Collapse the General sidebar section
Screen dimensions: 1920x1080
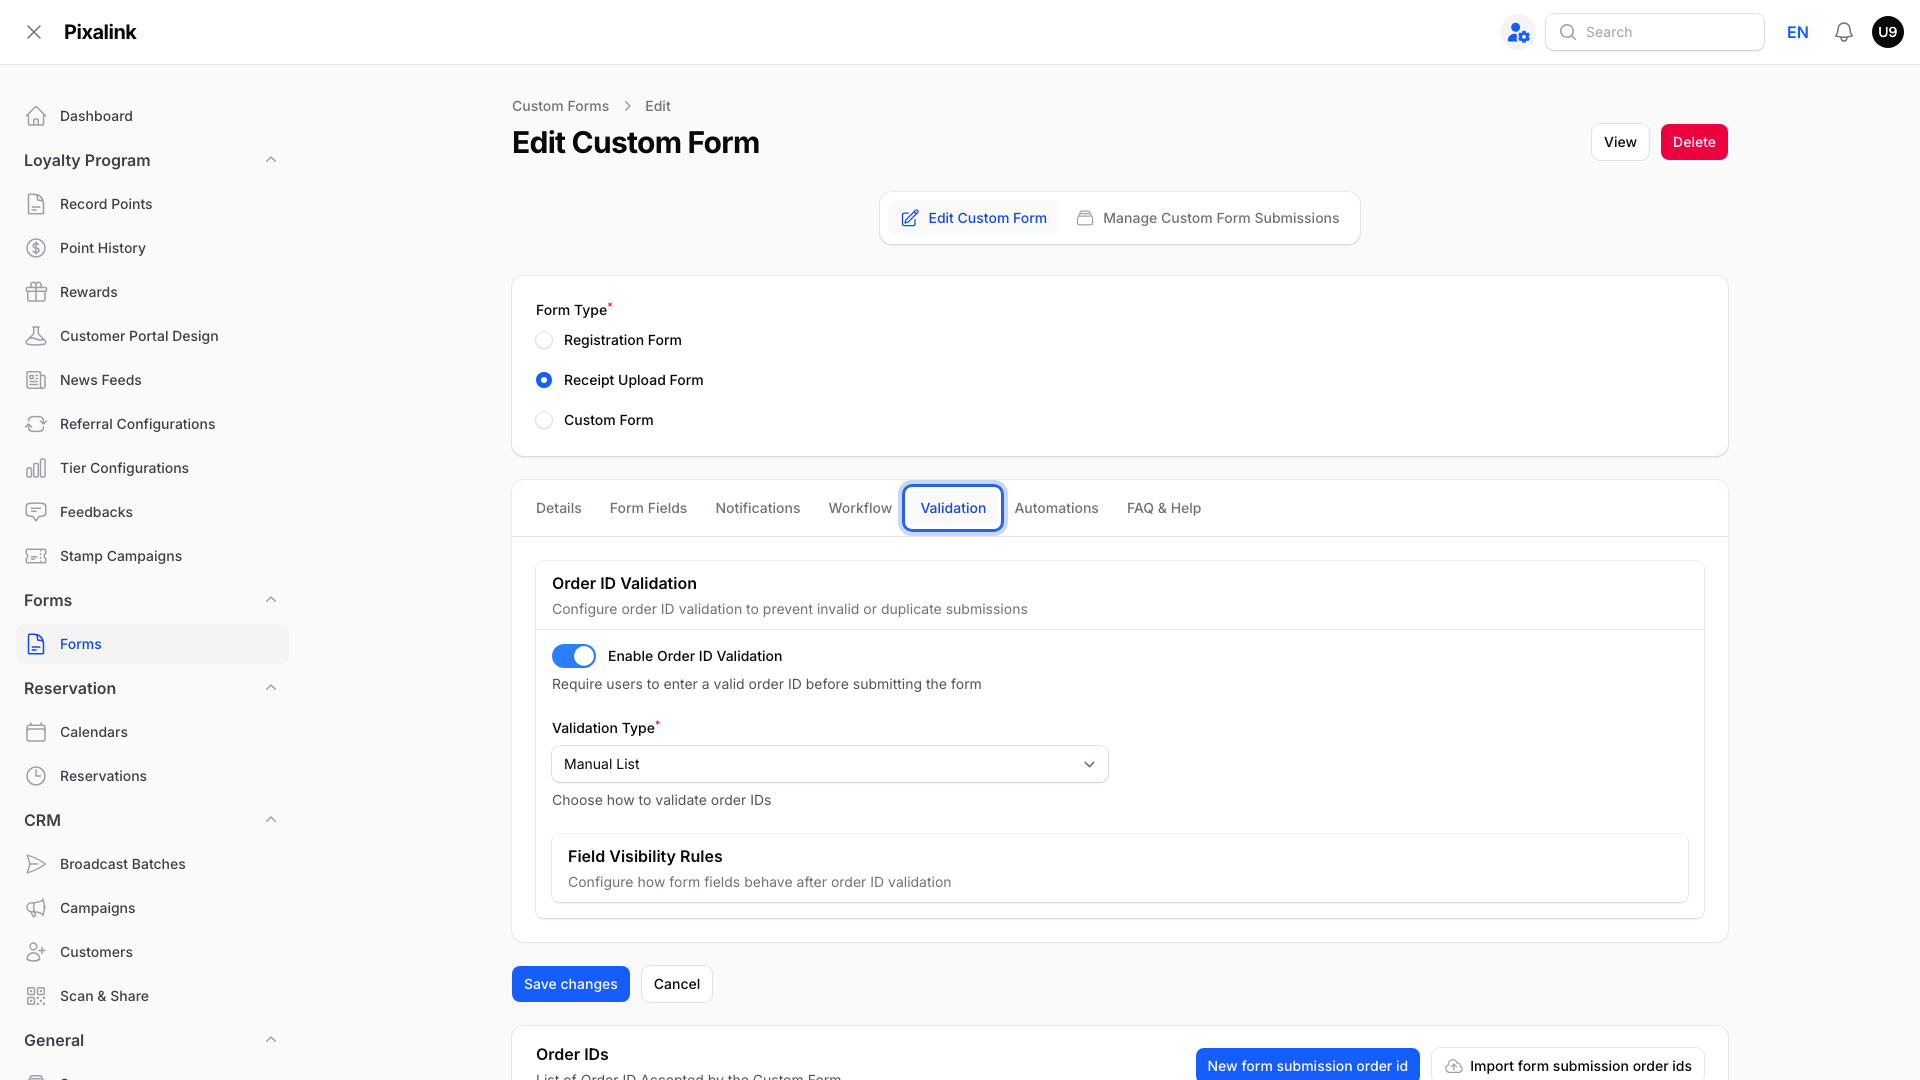coord(271,1040)
